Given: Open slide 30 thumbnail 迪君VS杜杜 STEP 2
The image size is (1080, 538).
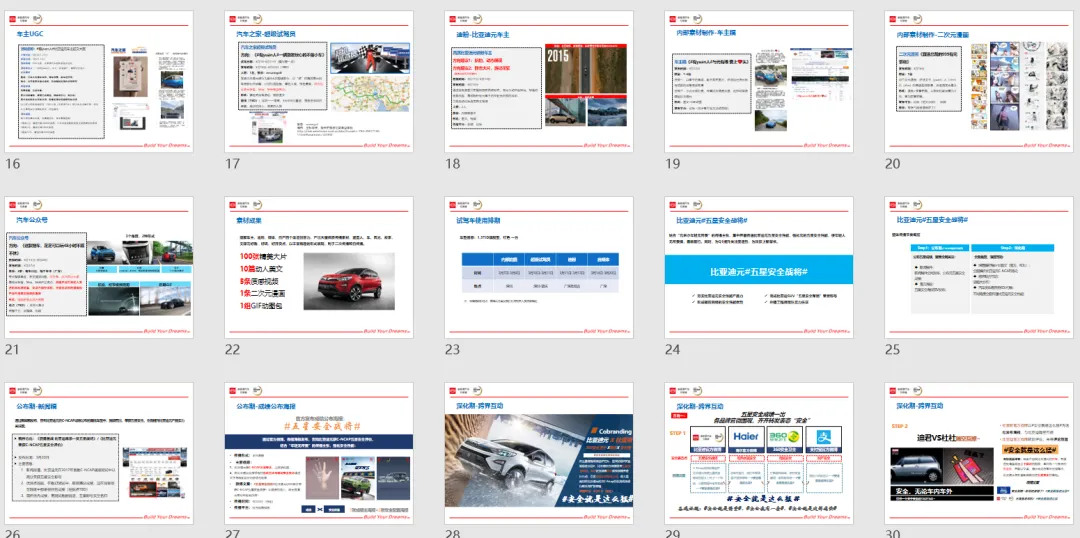Looking at the screenshot, I should [979, 453].
